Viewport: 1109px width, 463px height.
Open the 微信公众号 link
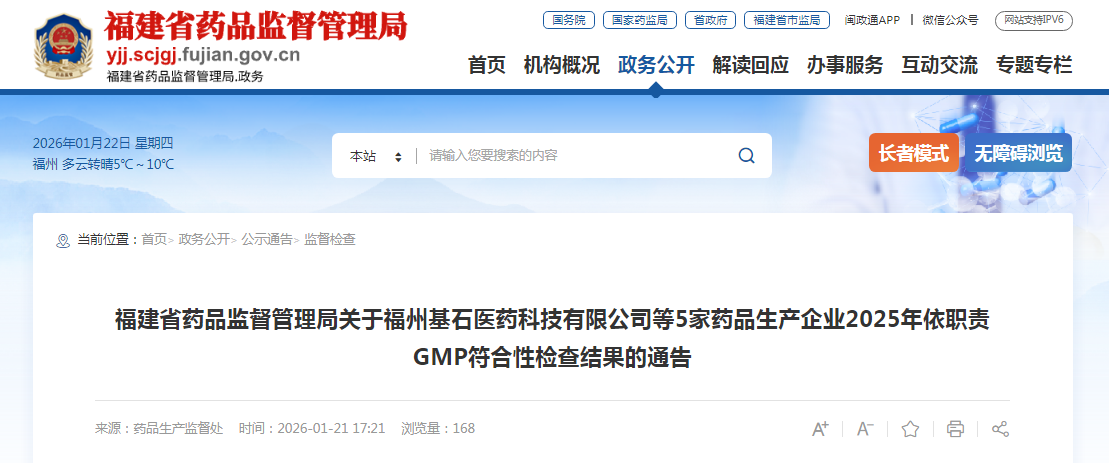tap(950, 20)
